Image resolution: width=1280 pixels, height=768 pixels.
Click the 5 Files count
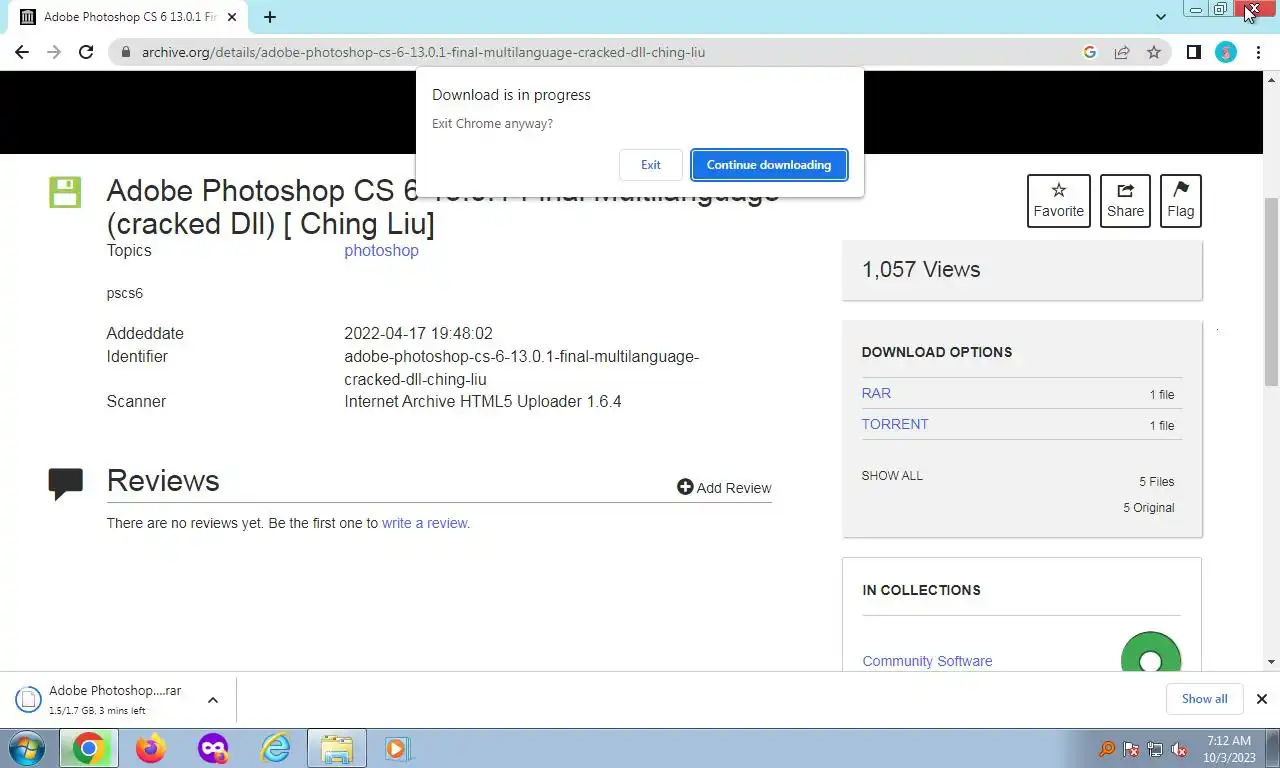click(1157, 482)
